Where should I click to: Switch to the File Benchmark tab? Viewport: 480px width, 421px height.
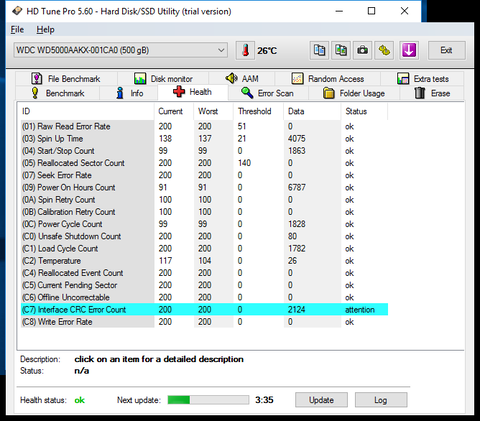[x=66, y=79]
